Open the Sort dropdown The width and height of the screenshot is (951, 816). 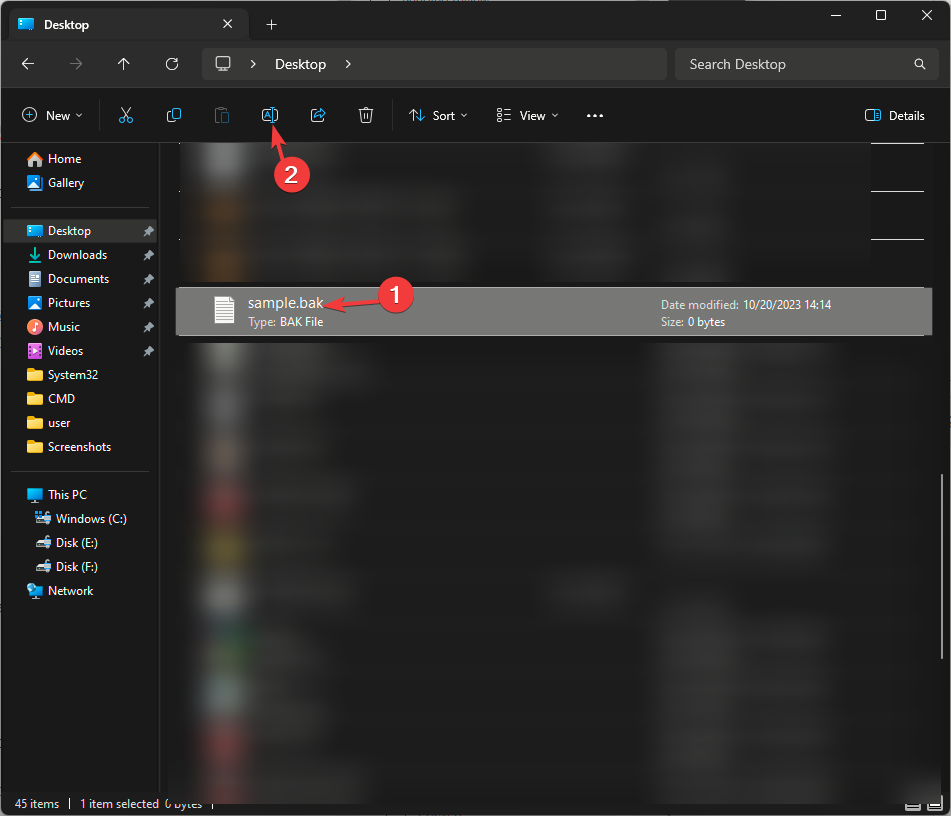coord(438,115)
